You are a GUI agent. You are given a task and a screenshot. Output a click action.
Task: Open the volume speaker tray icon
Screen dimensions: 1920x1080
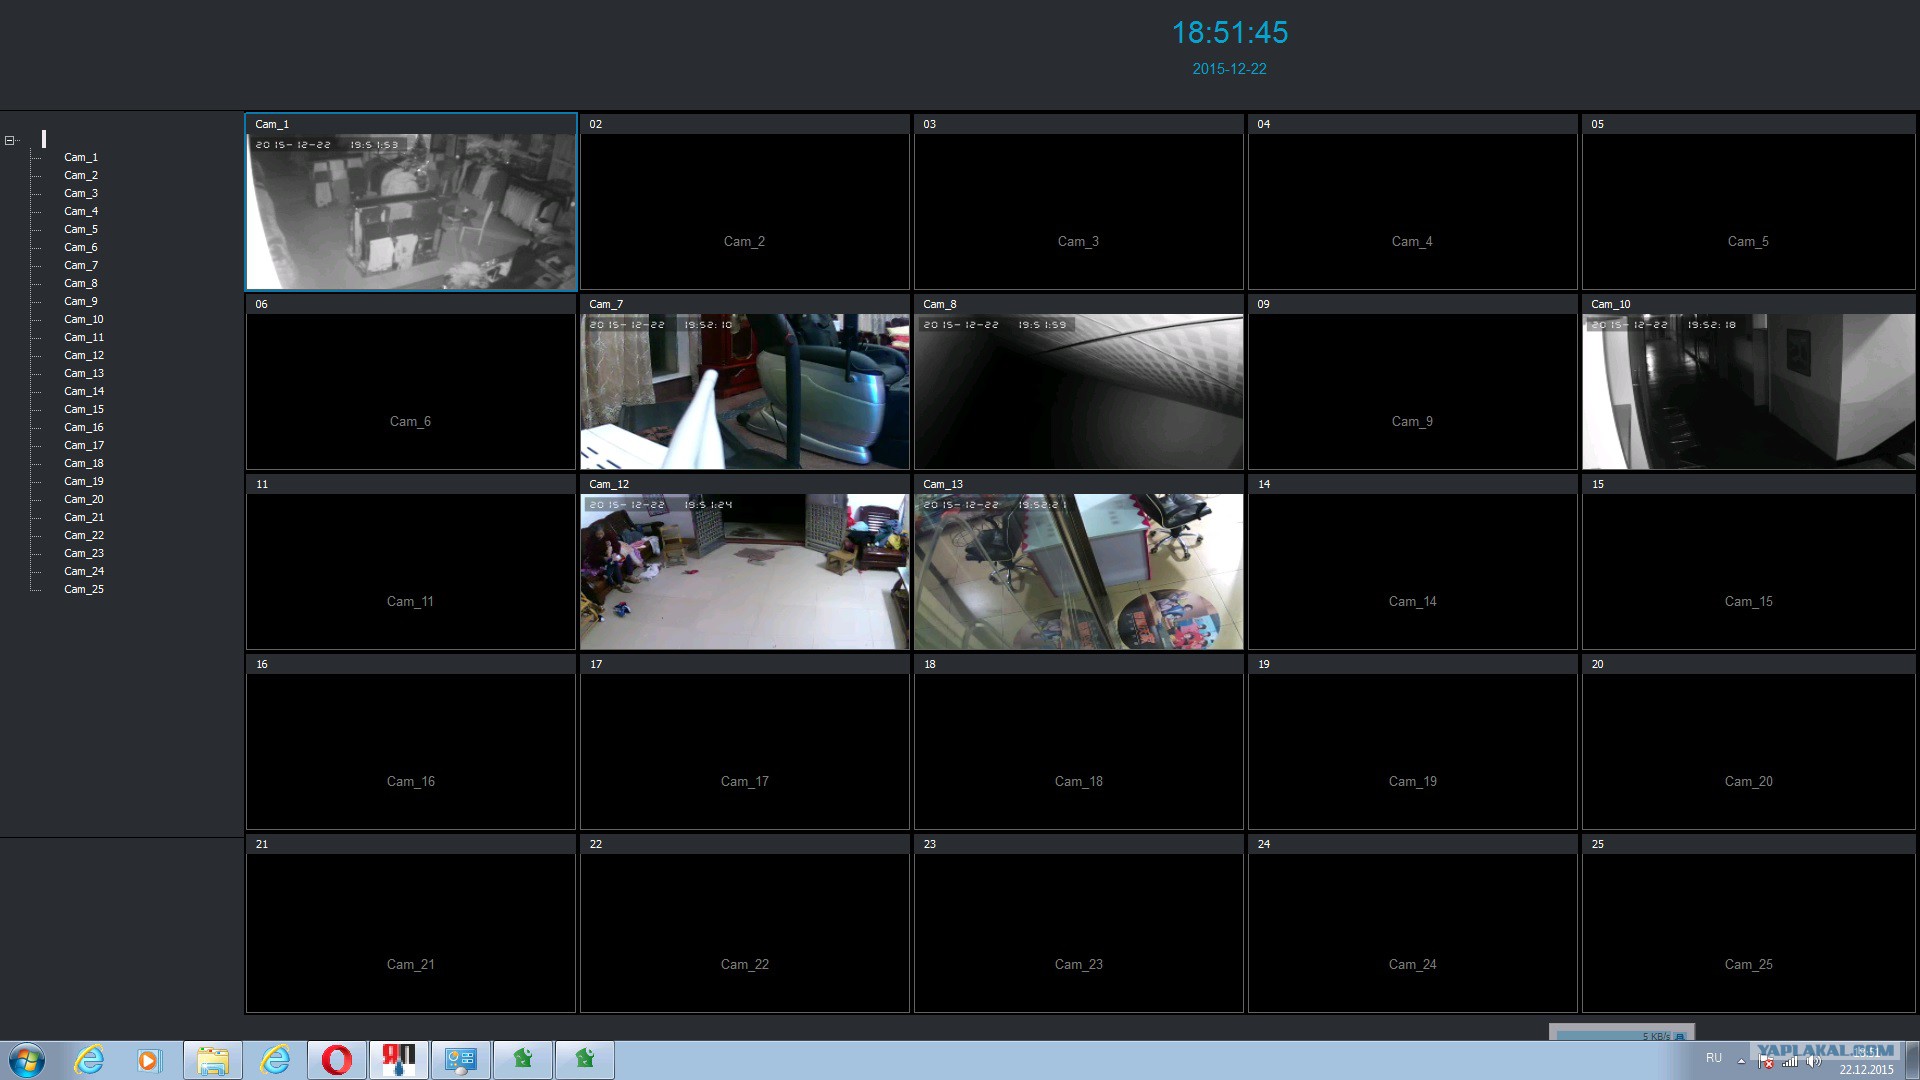[1814, 1062]
